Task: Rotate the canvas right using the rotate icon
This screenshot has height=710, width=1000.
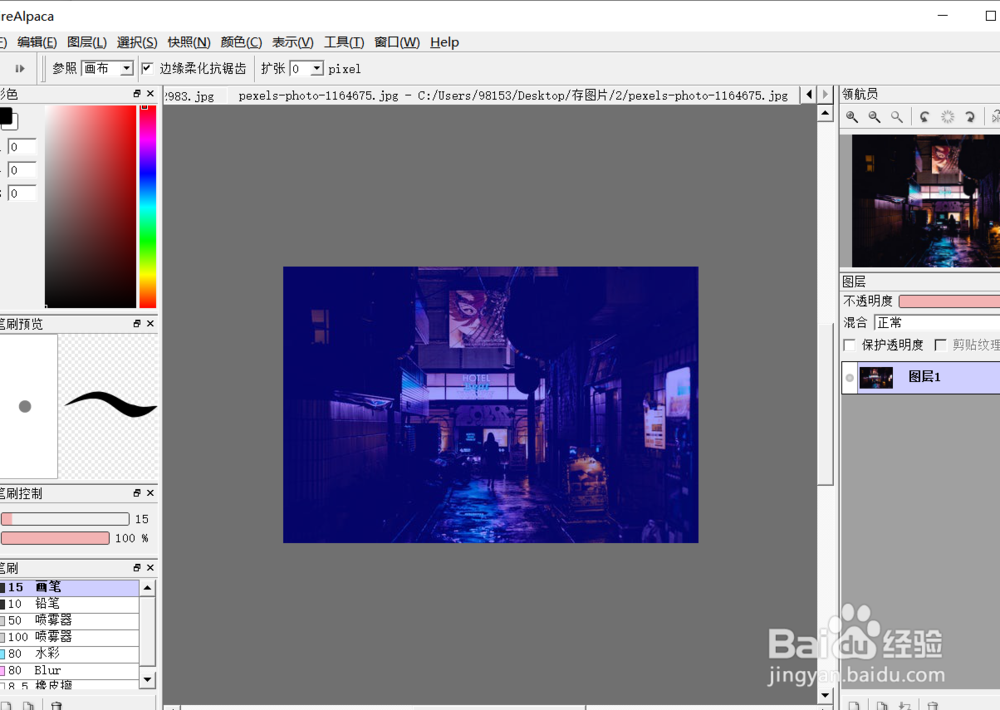Action: [970, 117]
